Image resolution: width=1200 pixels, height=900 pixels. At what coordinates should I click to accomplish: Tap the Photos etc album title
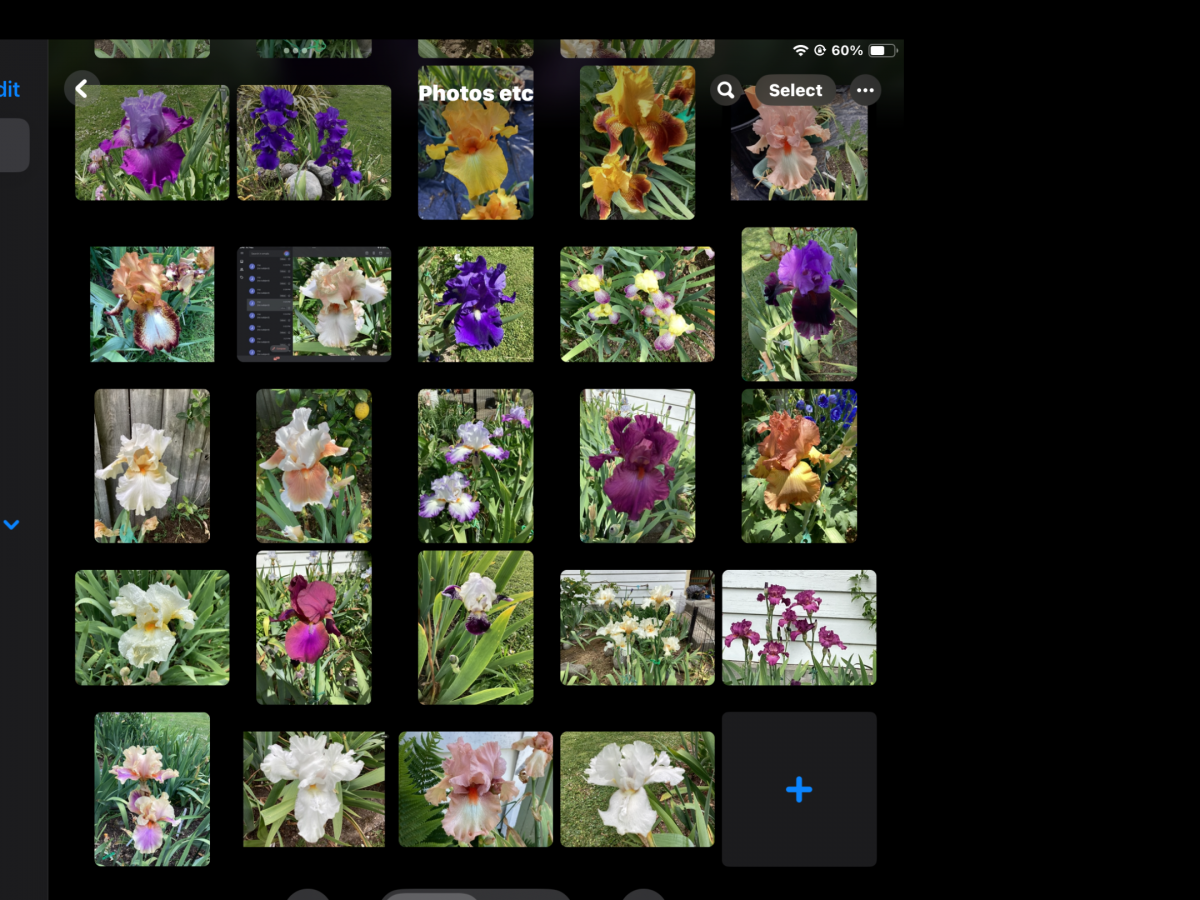[475, 93]
